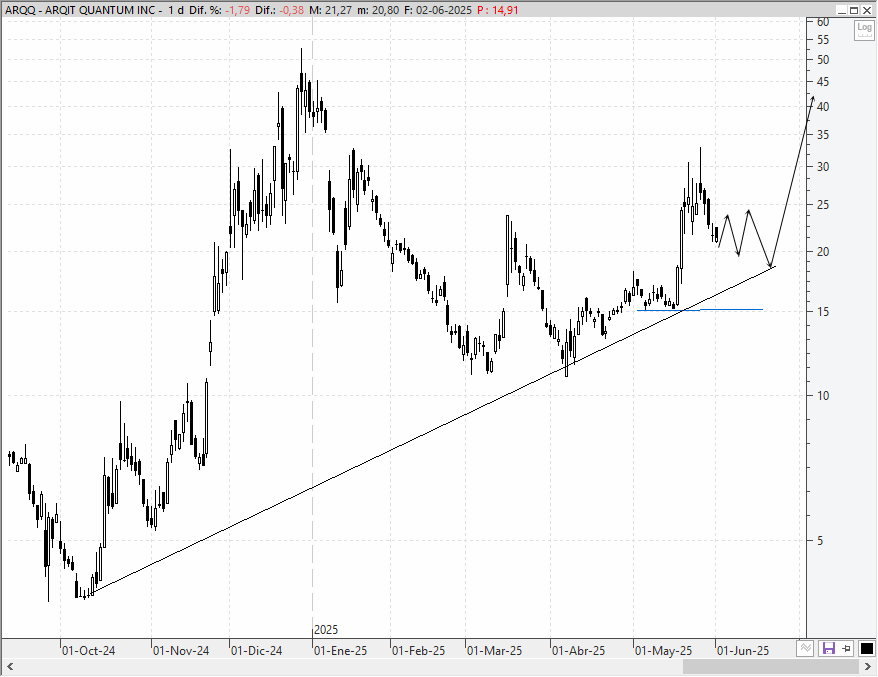Screen dimensions: 878x677
Task: Click the 5 price axis label
Action: (x=820, y=541)
